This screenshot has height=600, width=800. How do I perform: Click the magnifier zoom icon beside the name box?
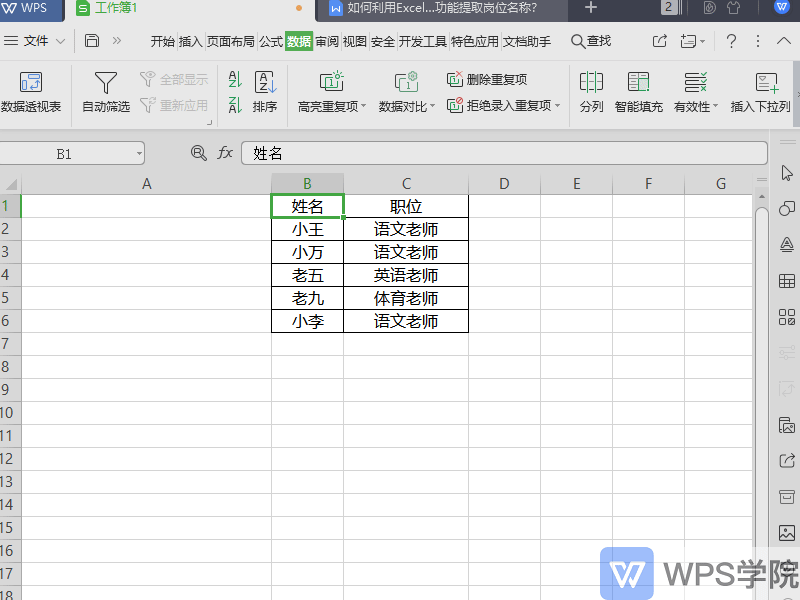(198, 153)
